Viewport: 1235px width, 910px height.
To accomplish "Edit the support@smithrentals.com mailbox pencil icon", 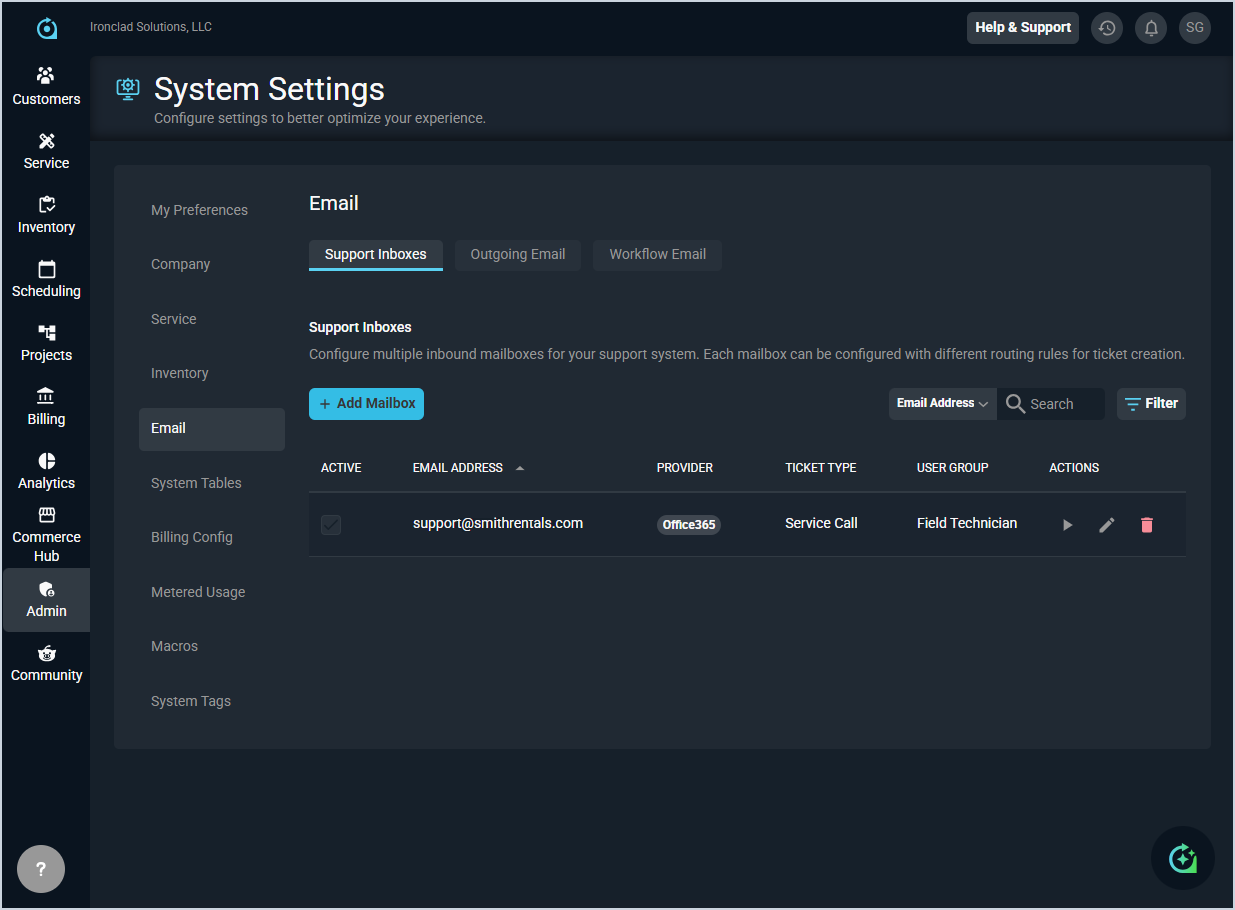I will [1106, 525].
